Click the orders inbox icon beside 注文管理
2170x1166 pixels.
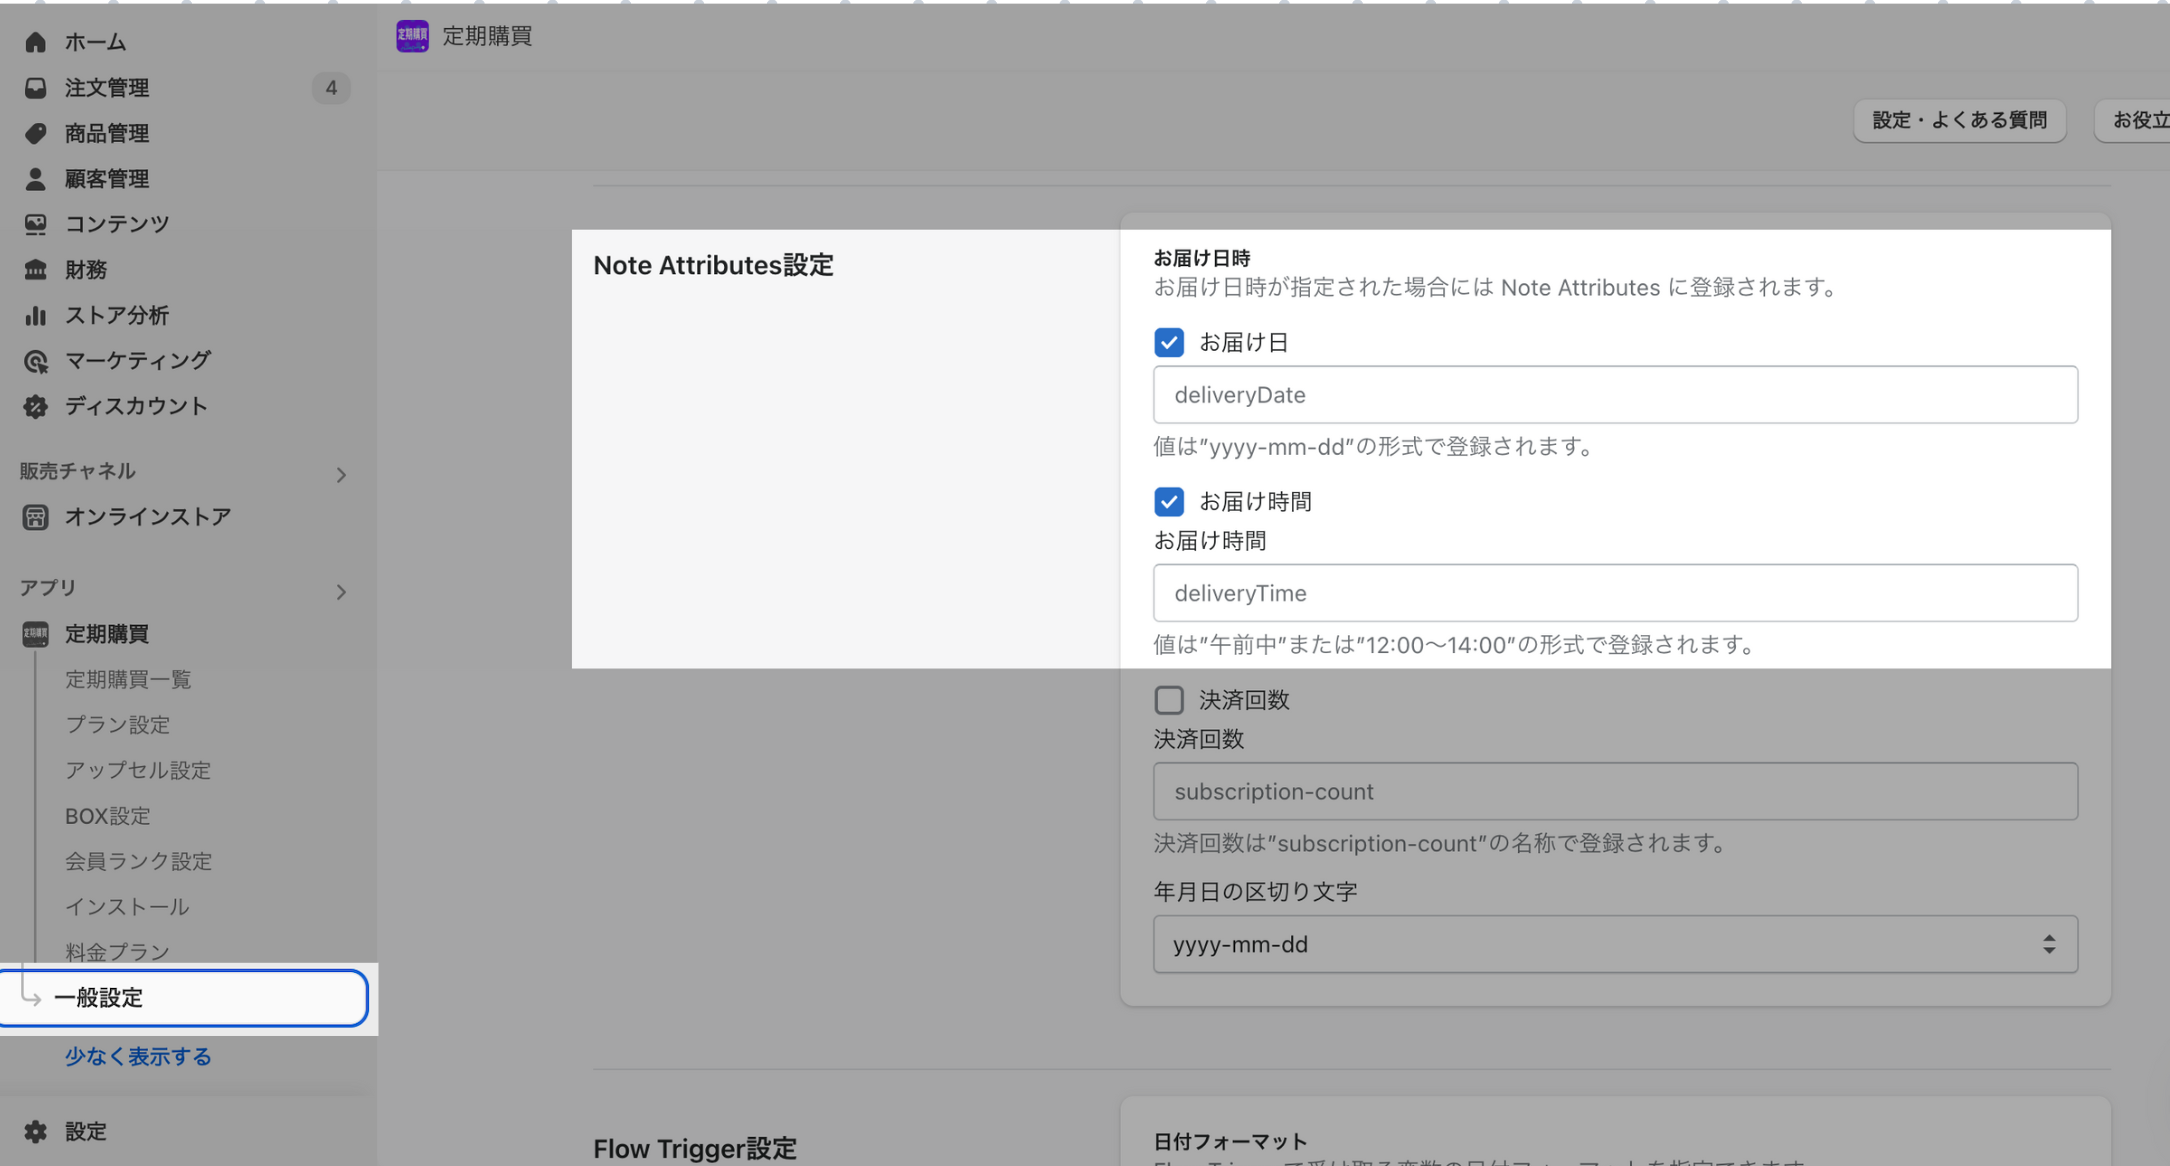tap(36, 88)
